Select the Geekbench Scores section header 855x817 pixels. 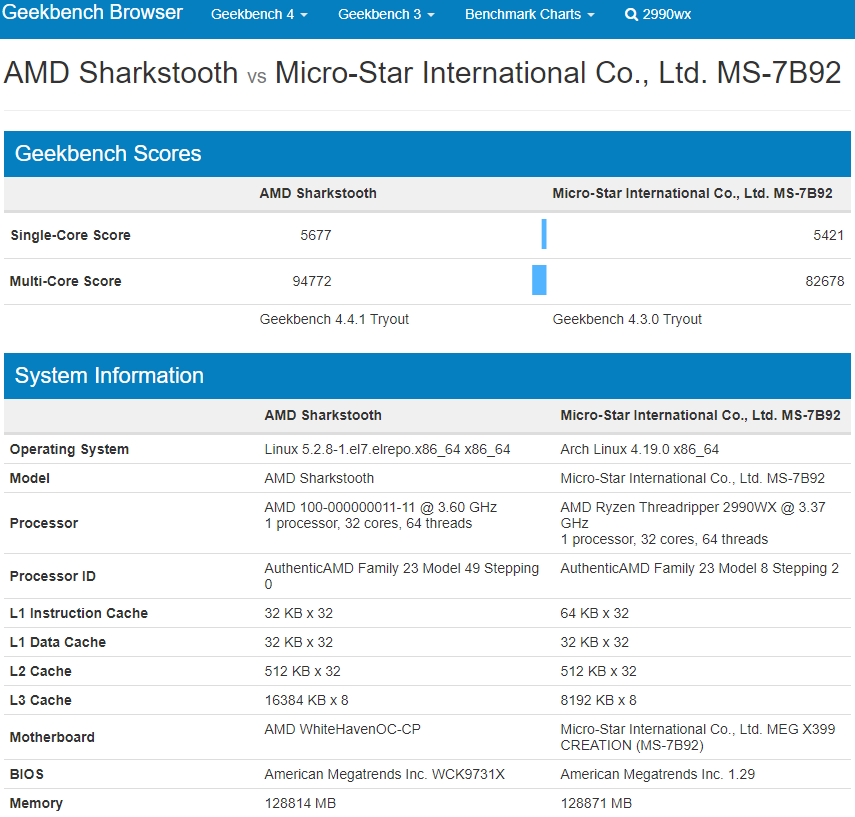[x=108, y=154]
